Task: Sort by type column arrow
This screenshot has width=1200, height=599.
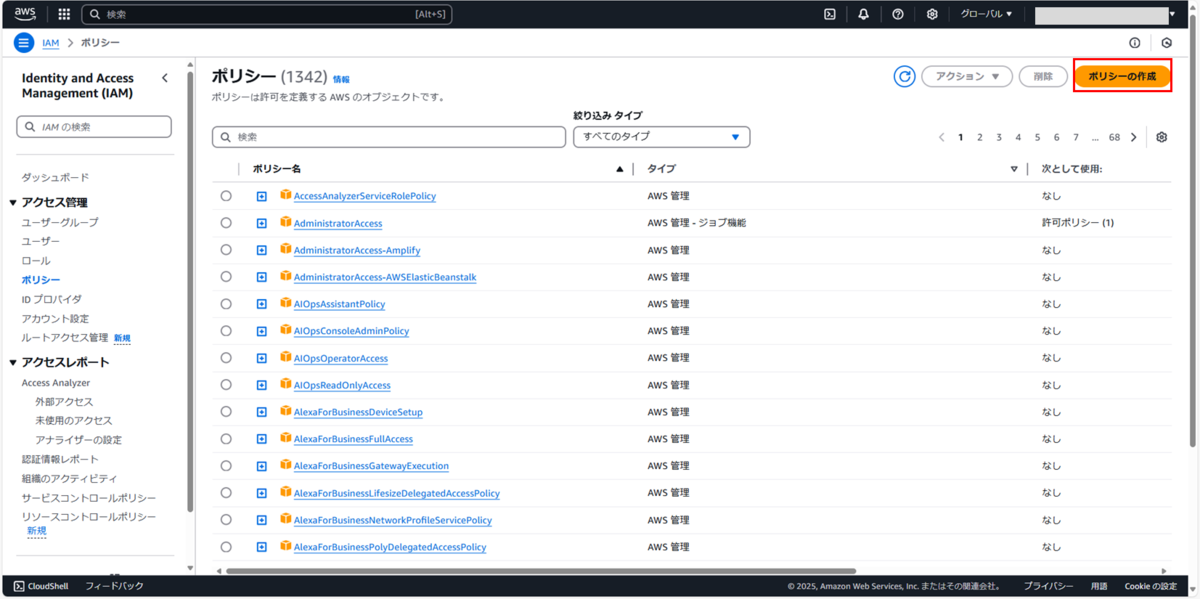Action: [x=1015, y=169]
